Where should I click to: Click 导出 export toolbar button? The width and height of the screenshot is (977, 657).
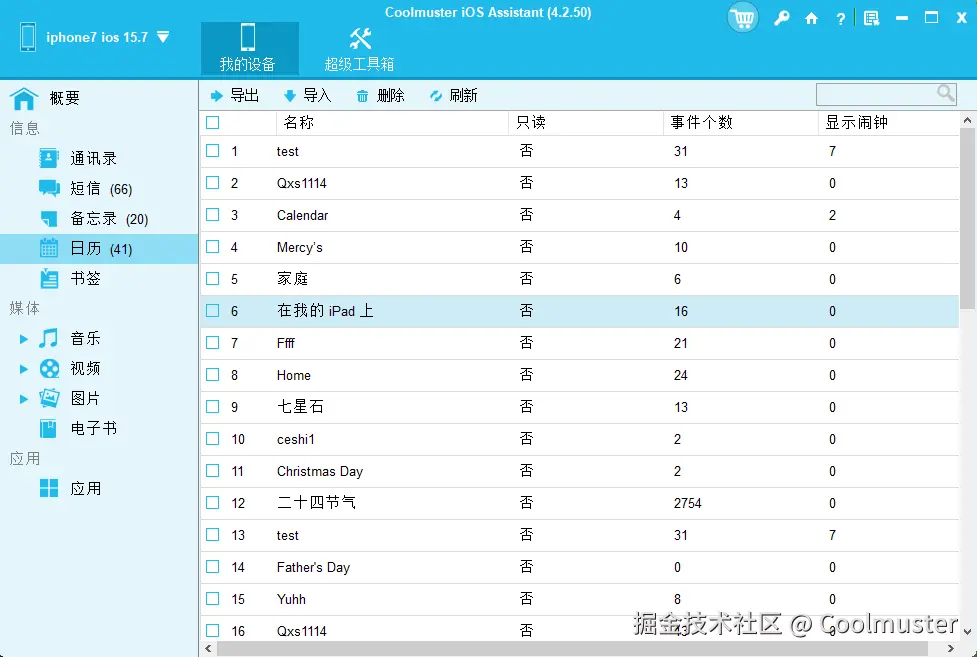tap(234, 95)
